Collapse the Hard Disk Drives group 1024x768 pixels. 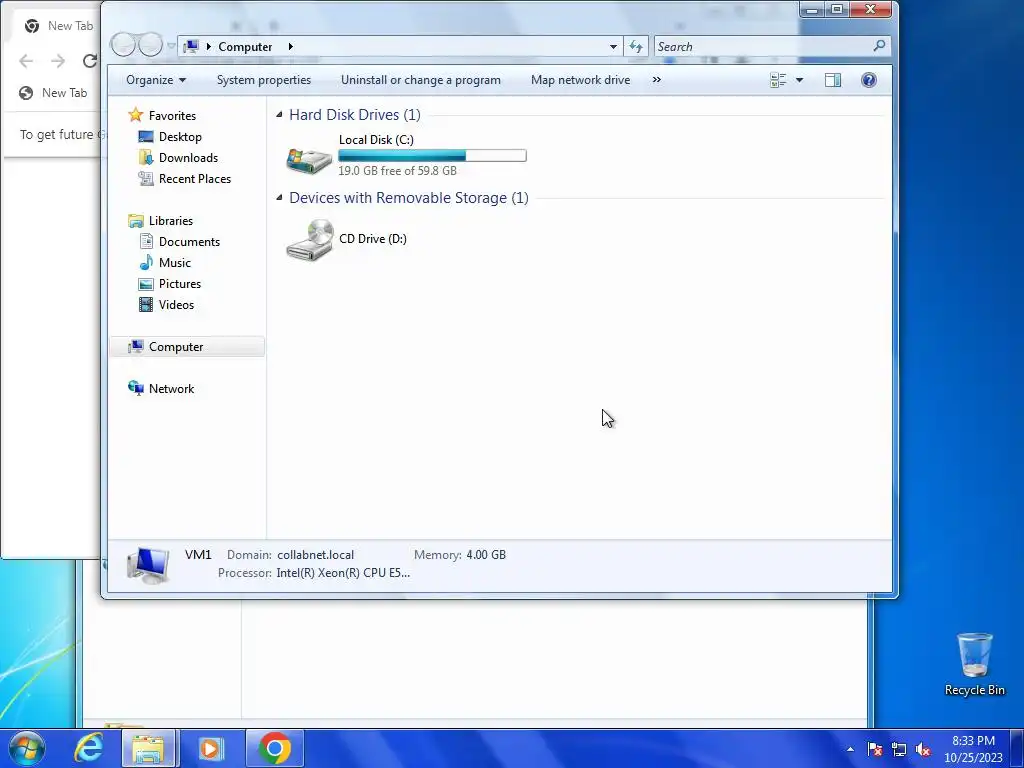[x=280, y=115]
